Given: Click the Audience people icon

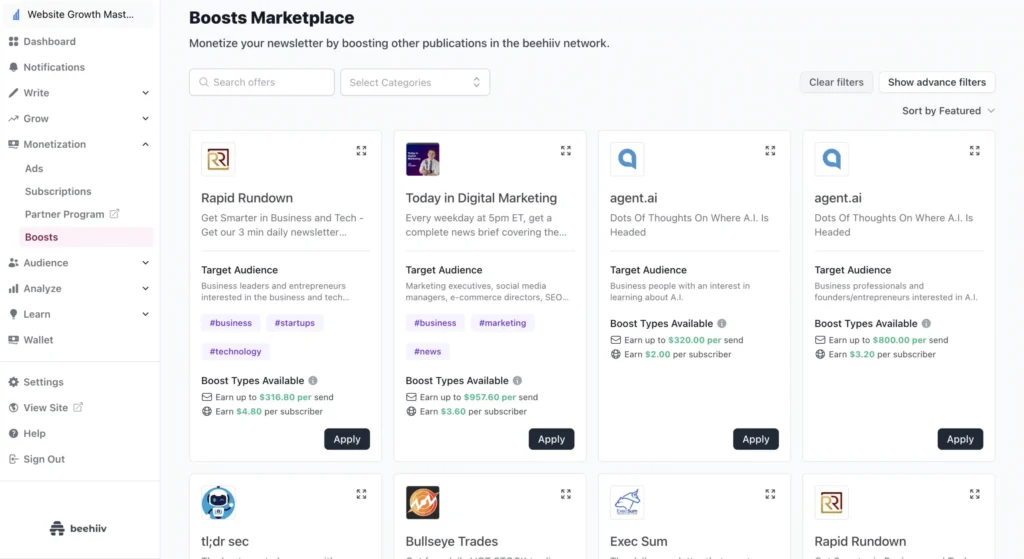Looking at the screenshot, I should point(13,263).
